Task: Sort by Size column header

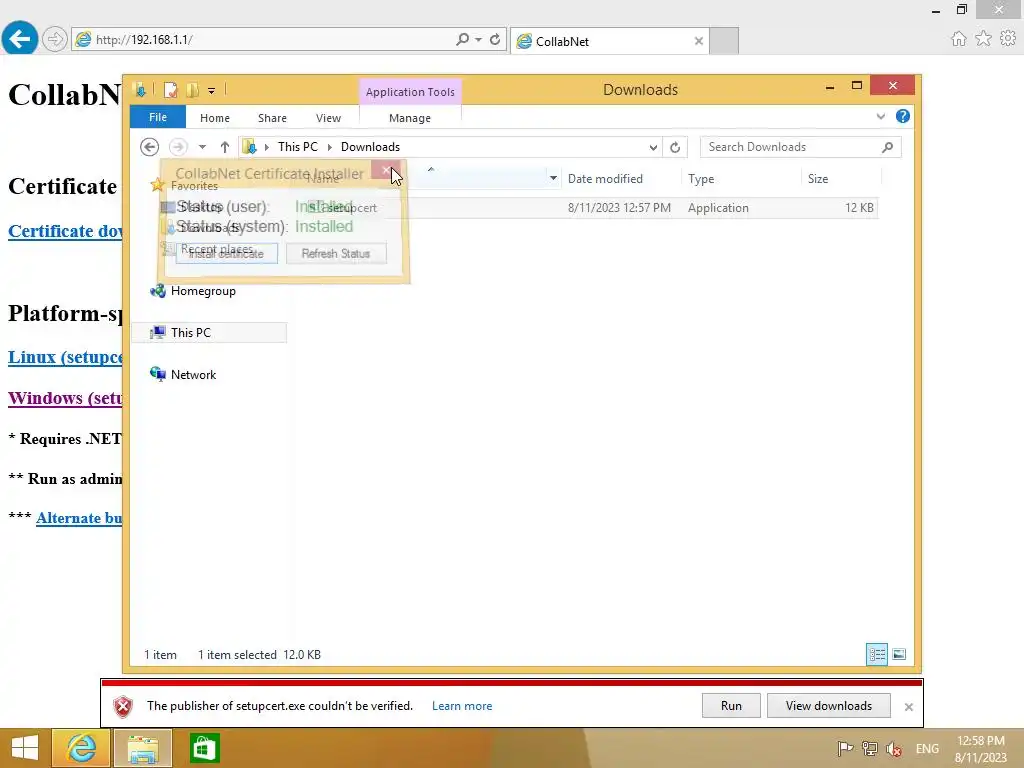Action: click(818, 179)
